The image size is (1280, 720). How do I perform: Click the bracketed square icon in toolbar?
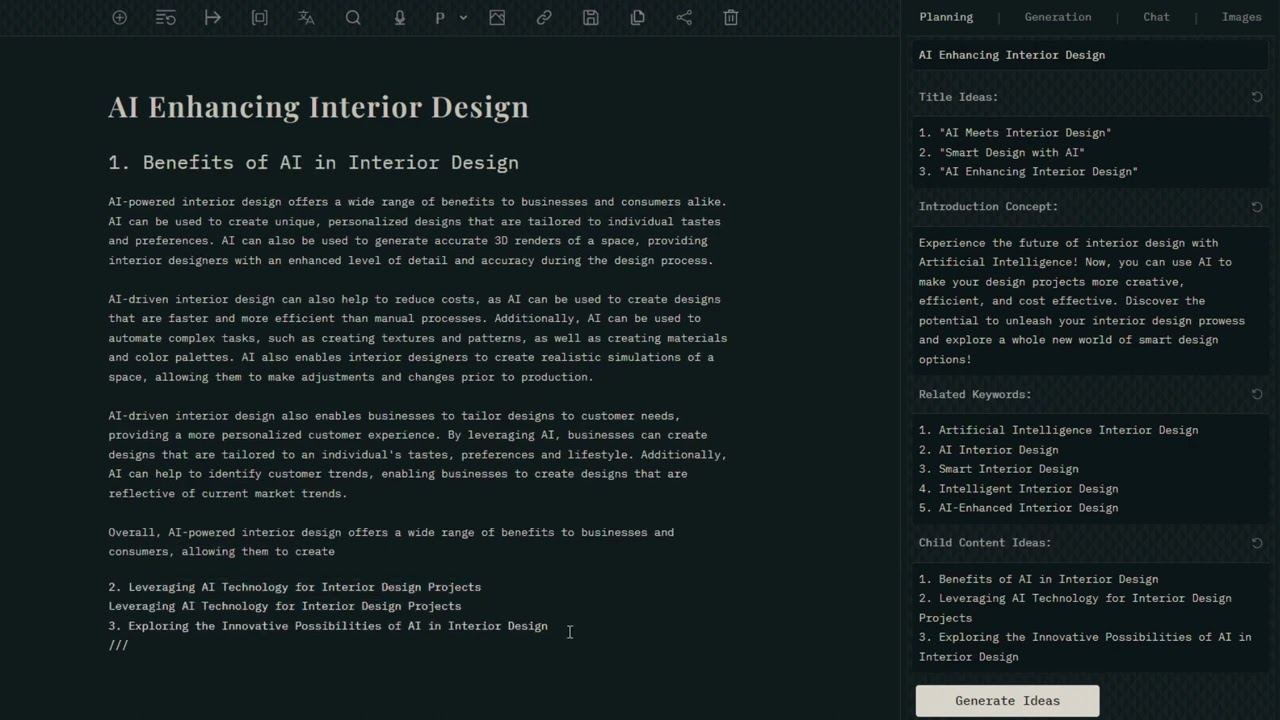pyautogui.click(x=260, y=17)
